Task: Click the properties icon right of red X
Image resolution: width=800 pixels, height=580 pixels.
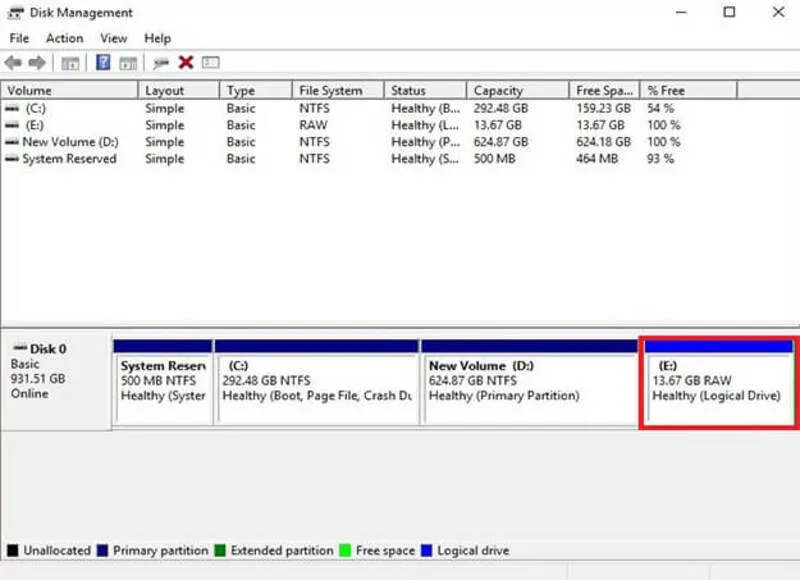Action: pos(210,63)
